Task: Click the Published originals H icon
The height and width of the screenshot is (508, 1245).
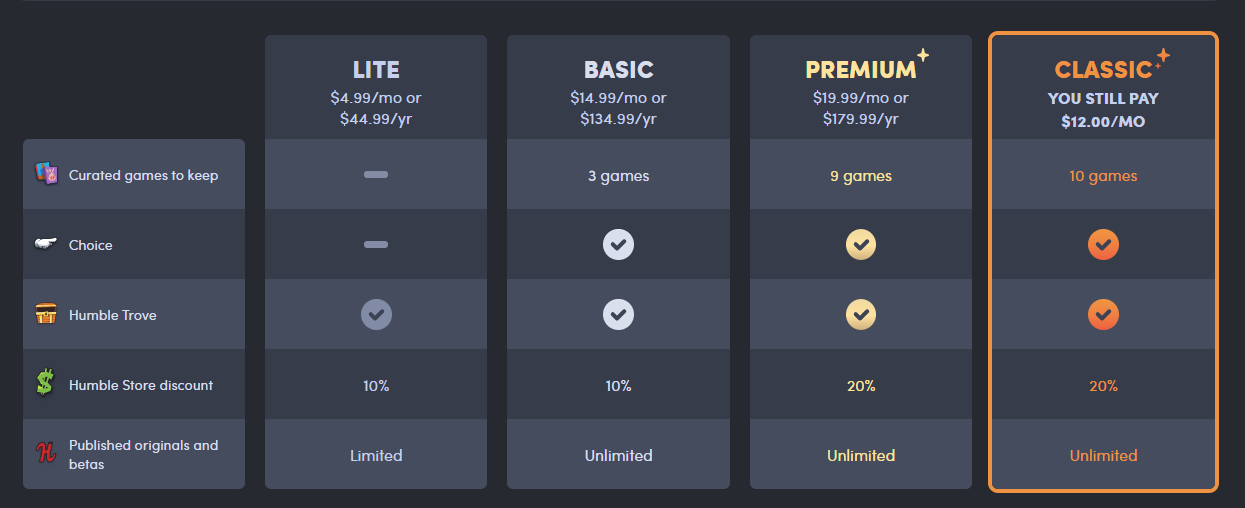Action: pyautogui.click(x=46, y=454)
